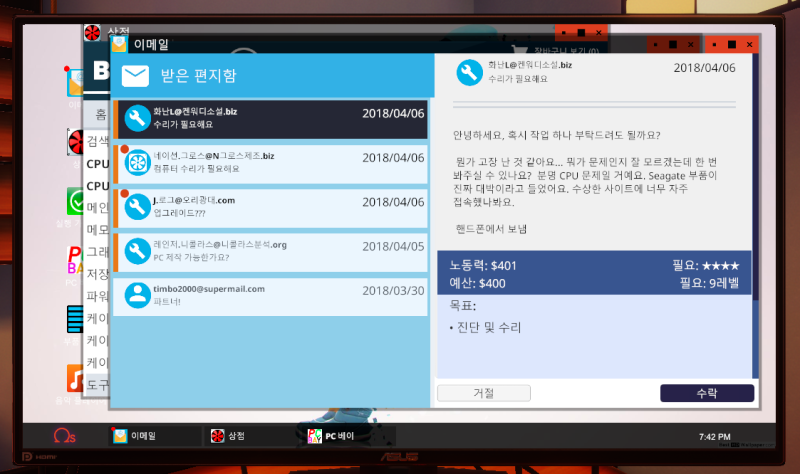Open the email 컴퓨터 수리가 필요해요
The width and height of the screenshot is (800, 474).
270,163
